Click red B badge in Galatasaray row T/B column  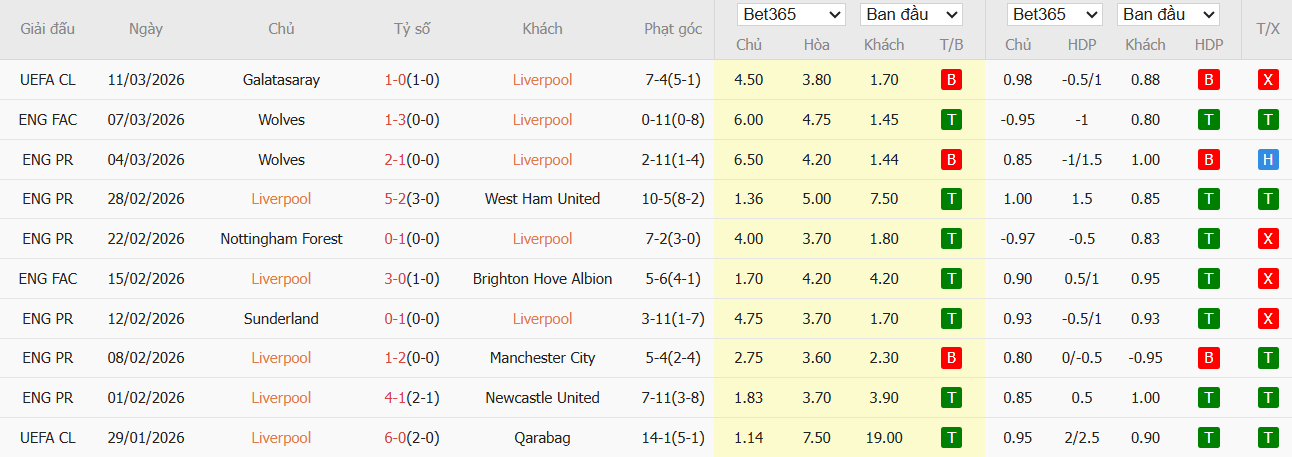click(951, 80)
